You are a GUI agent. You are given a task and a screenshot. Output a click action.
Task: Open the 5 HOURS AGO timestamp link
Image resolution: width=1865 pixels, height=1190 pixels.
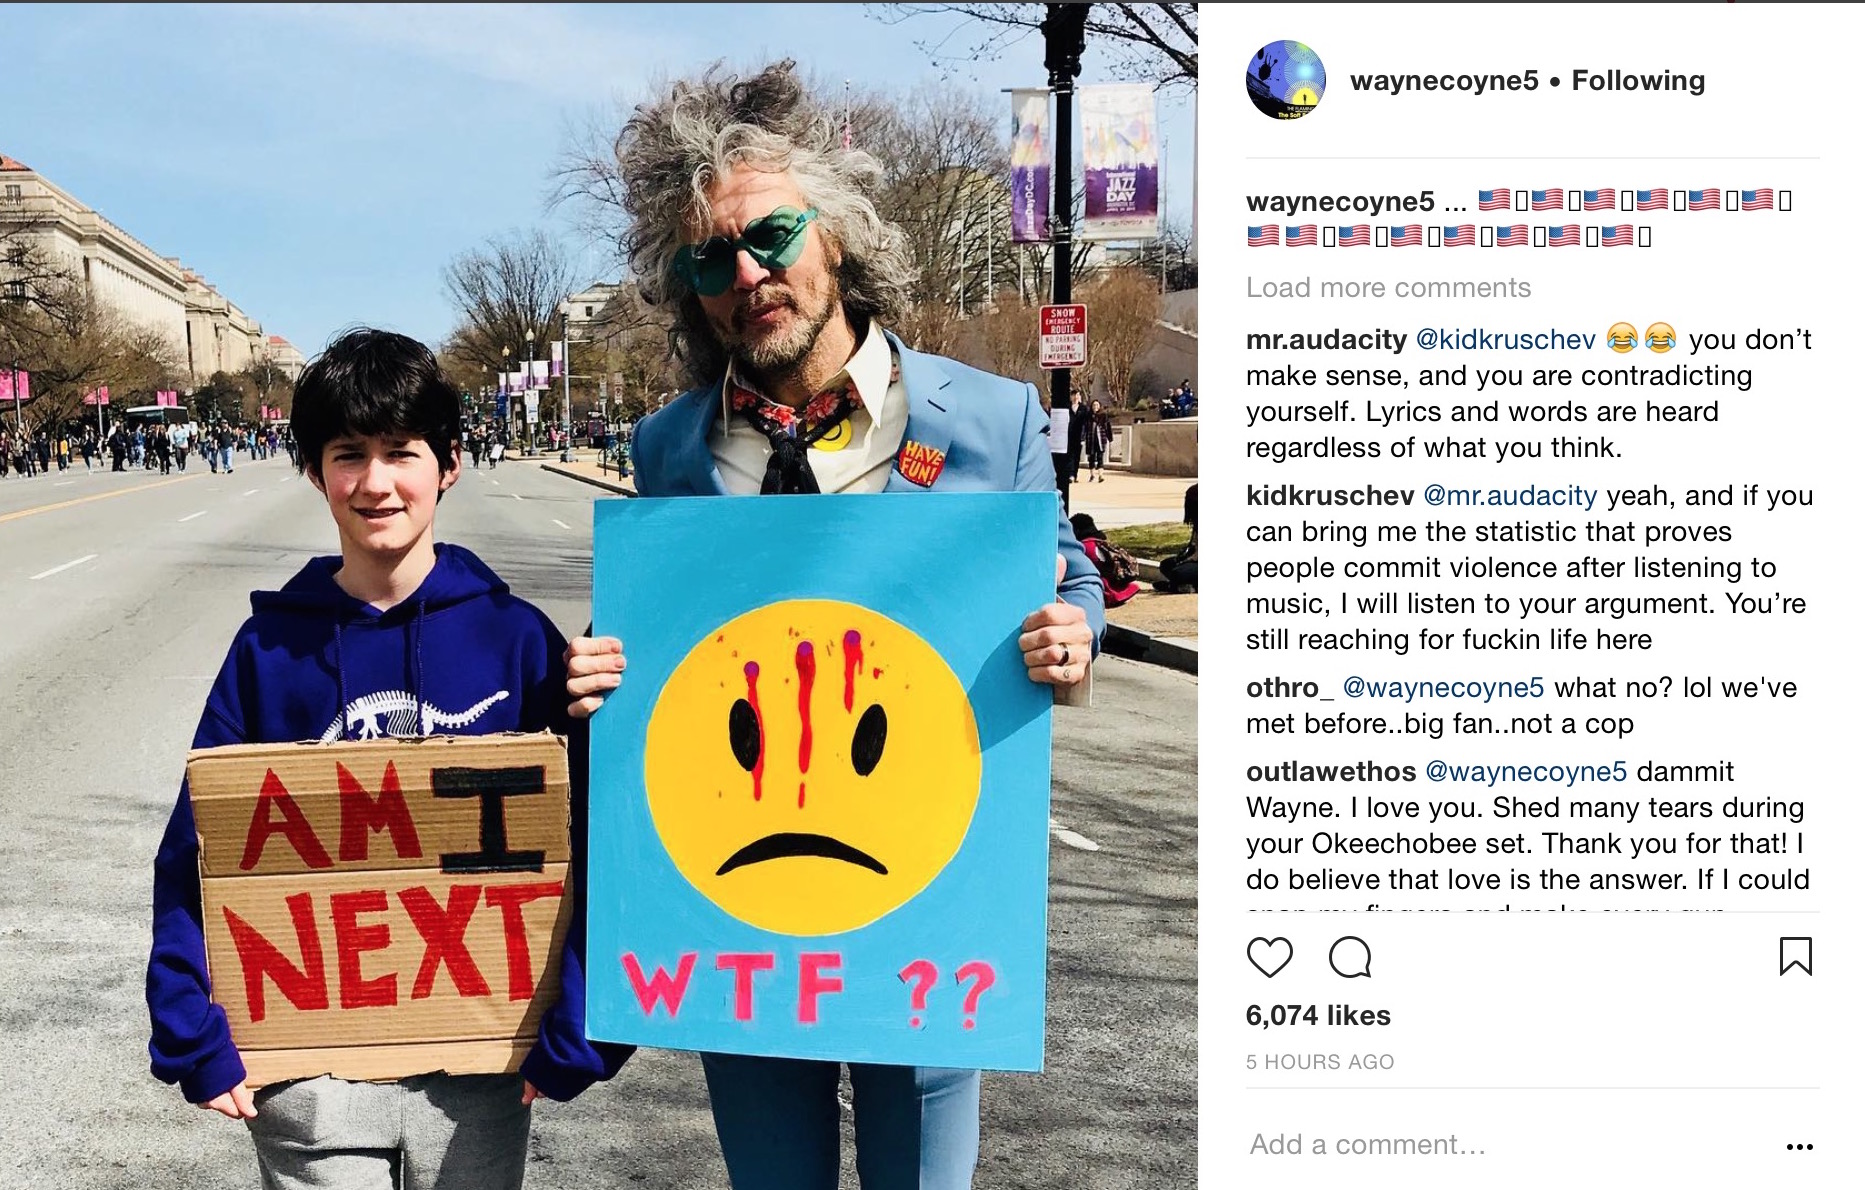point(1320,1062)
